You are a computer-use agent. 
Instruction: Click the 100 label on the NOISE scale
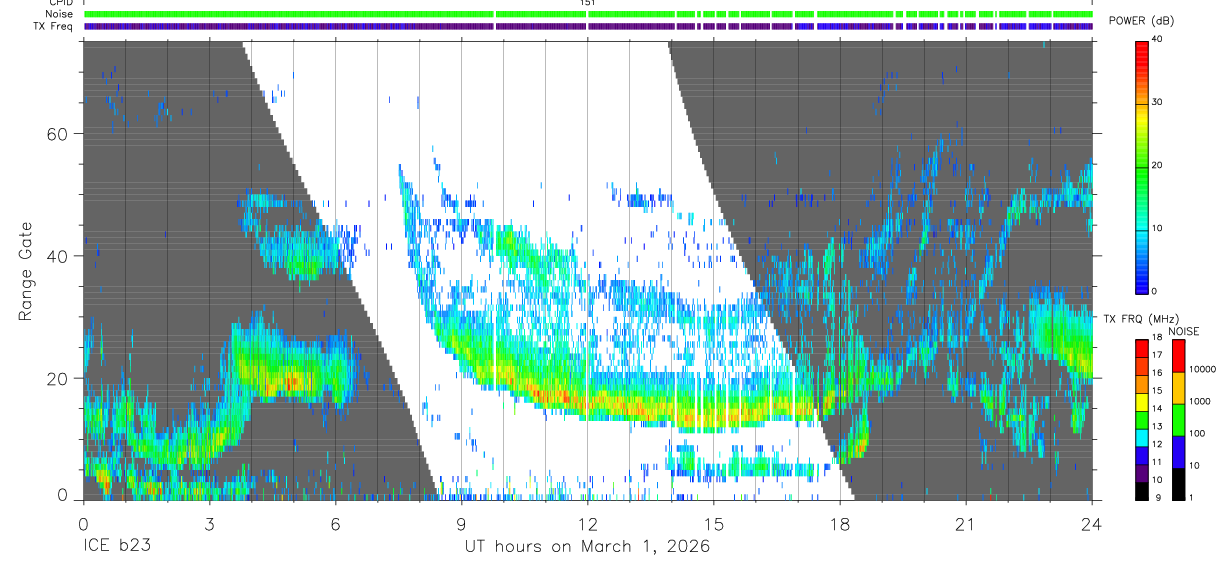(x=1198, y=433)
